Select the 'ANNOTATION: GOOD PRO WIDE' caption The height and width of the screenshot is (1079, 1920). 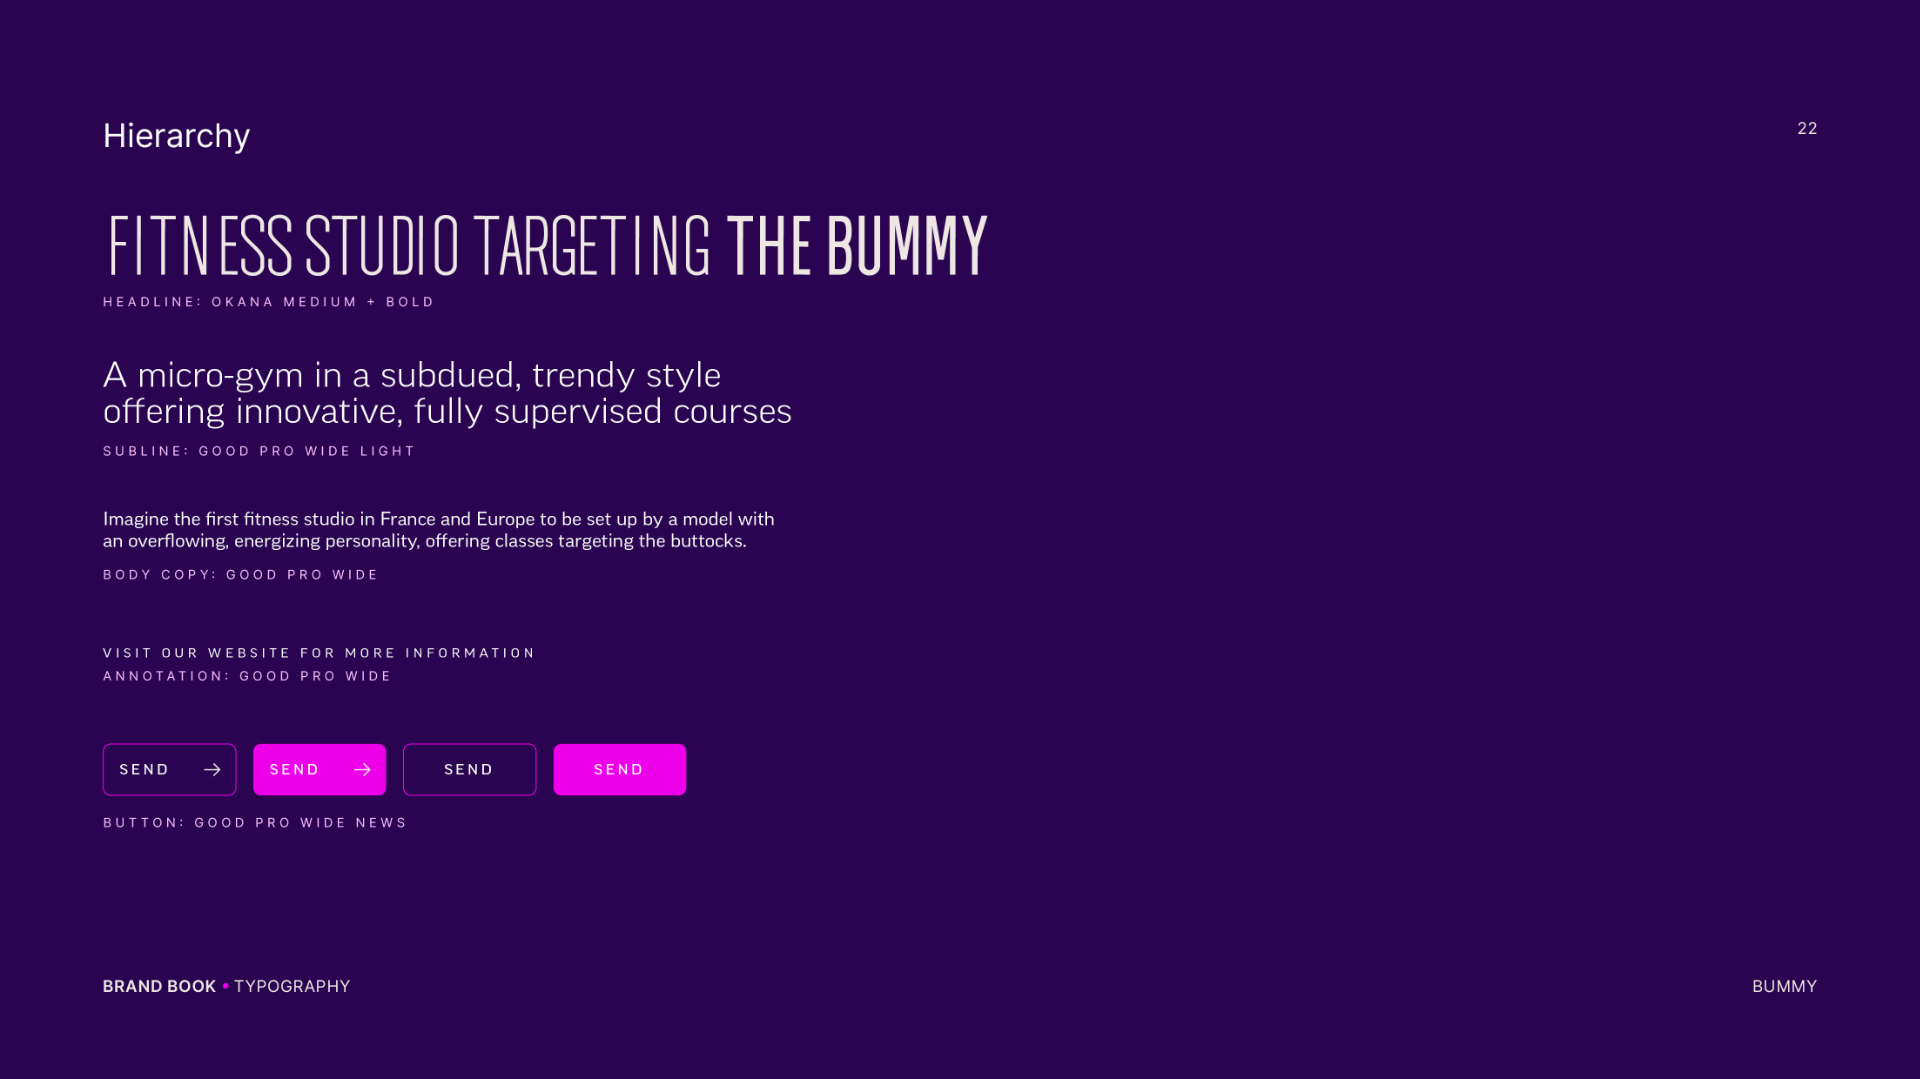click(x=247, y=676)
